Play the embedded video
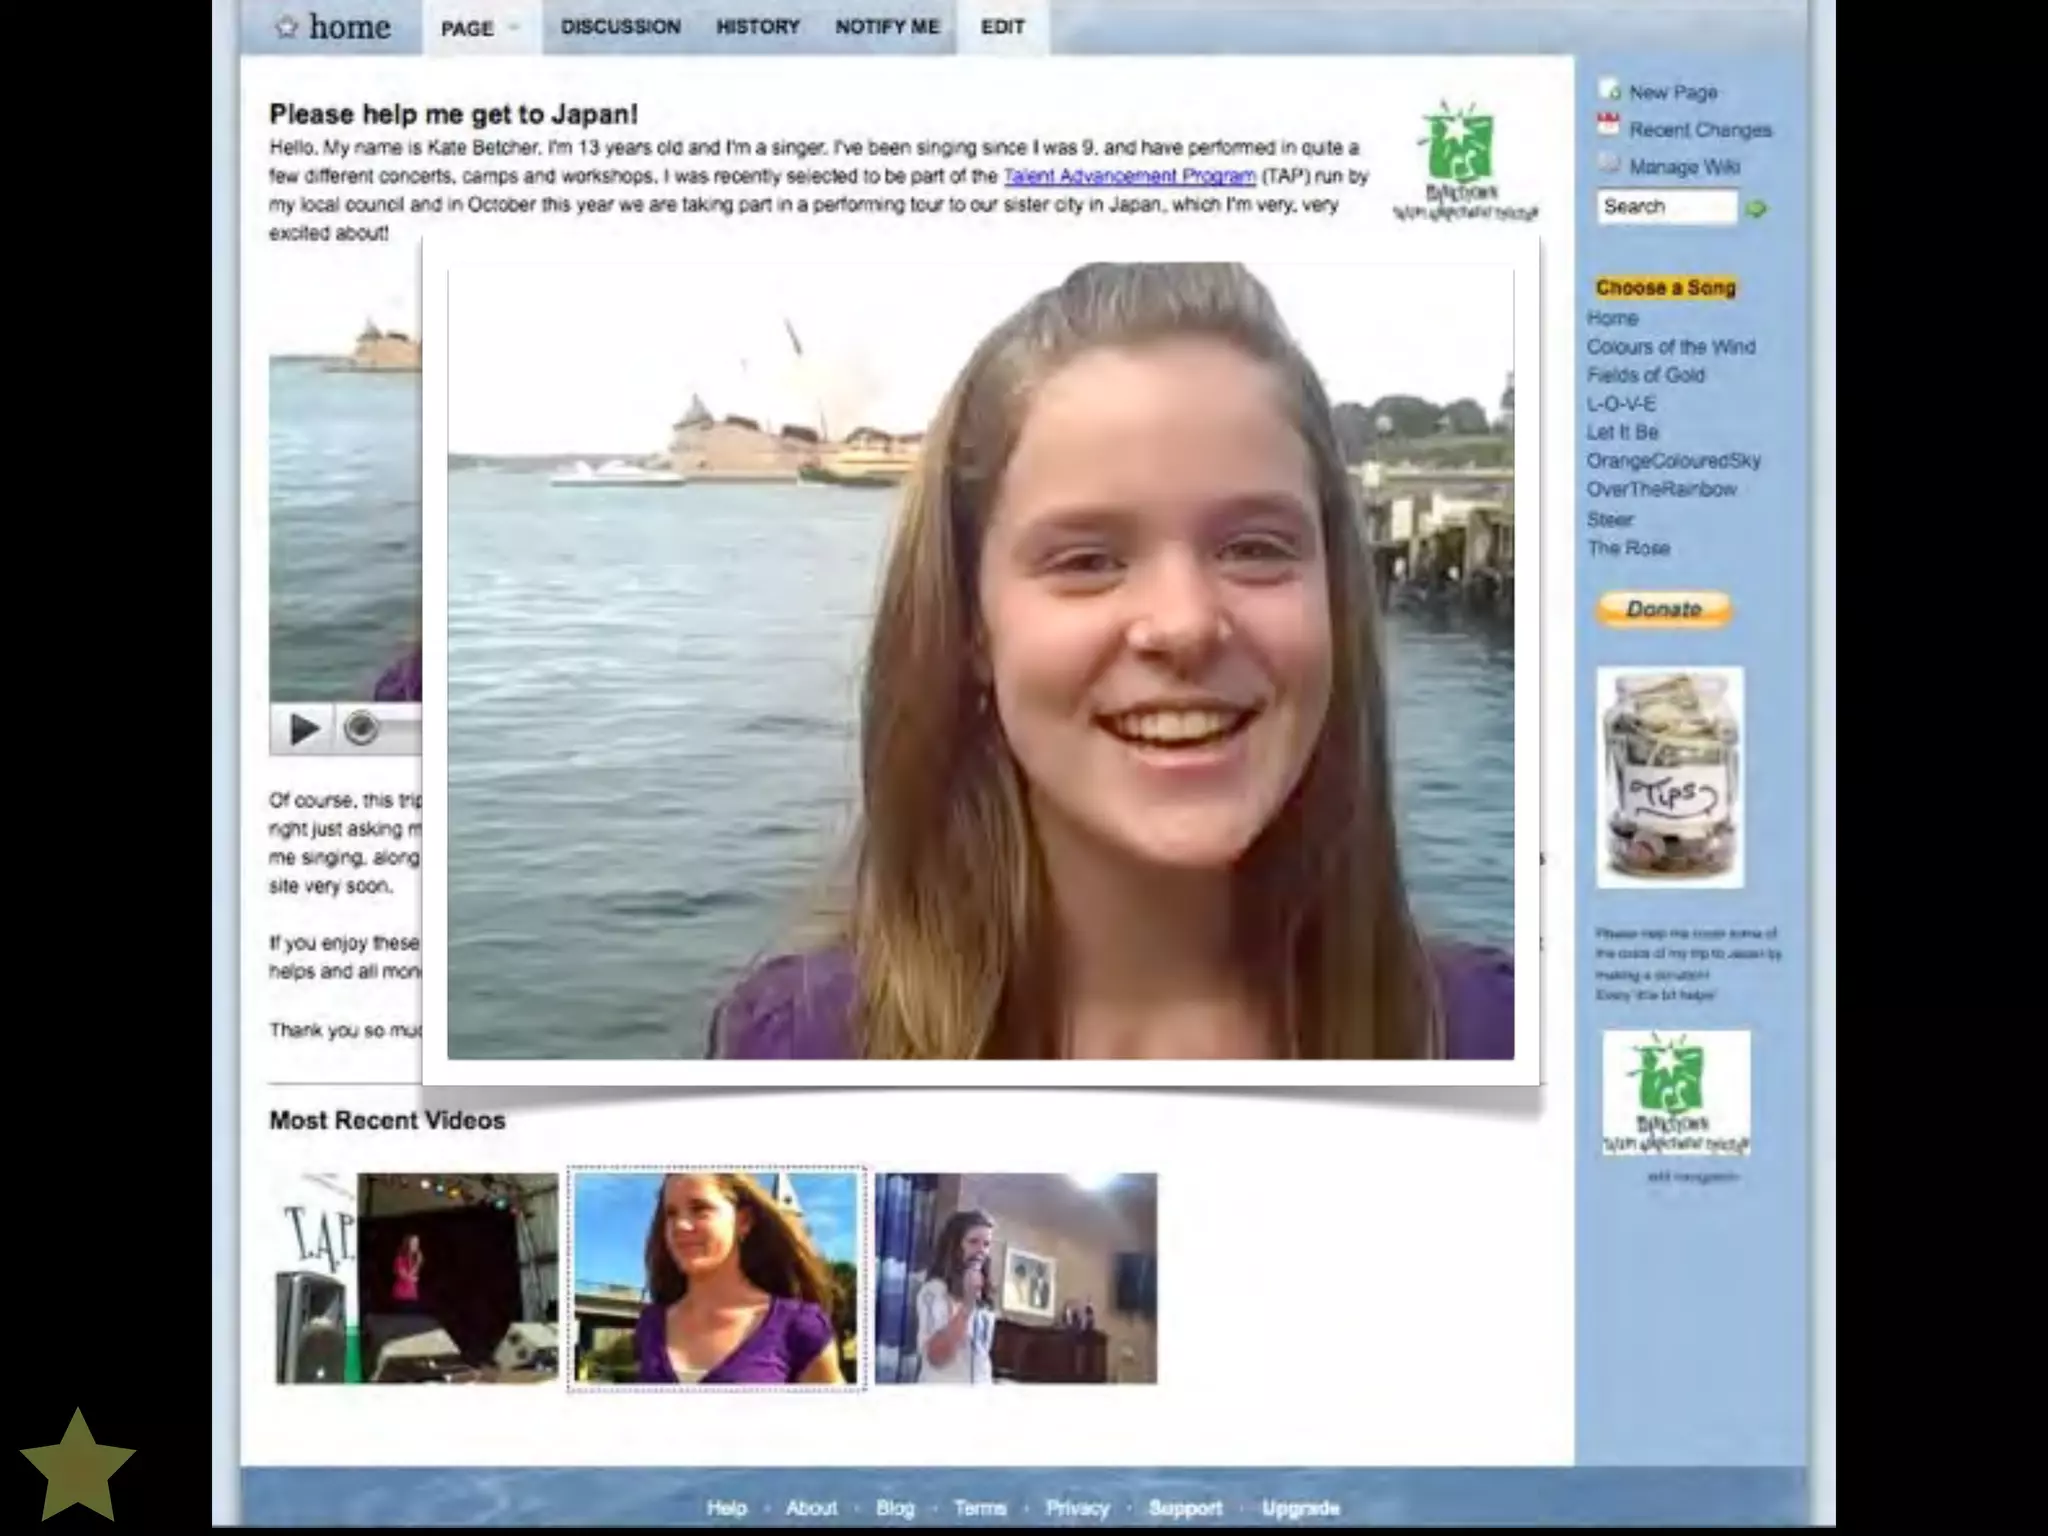The width and height of the screenshot is (2048, 1536). (x=303, y=729)
